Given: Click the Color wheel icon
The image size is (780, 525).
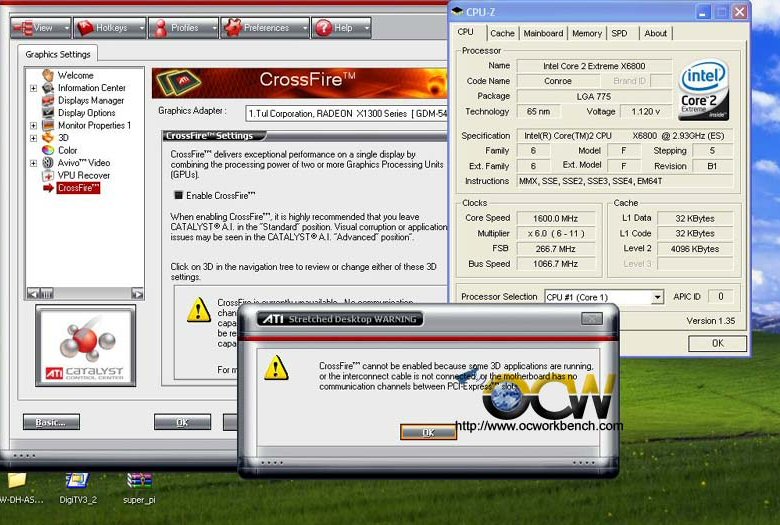Looking at the screenshot, I should point(48,150).
